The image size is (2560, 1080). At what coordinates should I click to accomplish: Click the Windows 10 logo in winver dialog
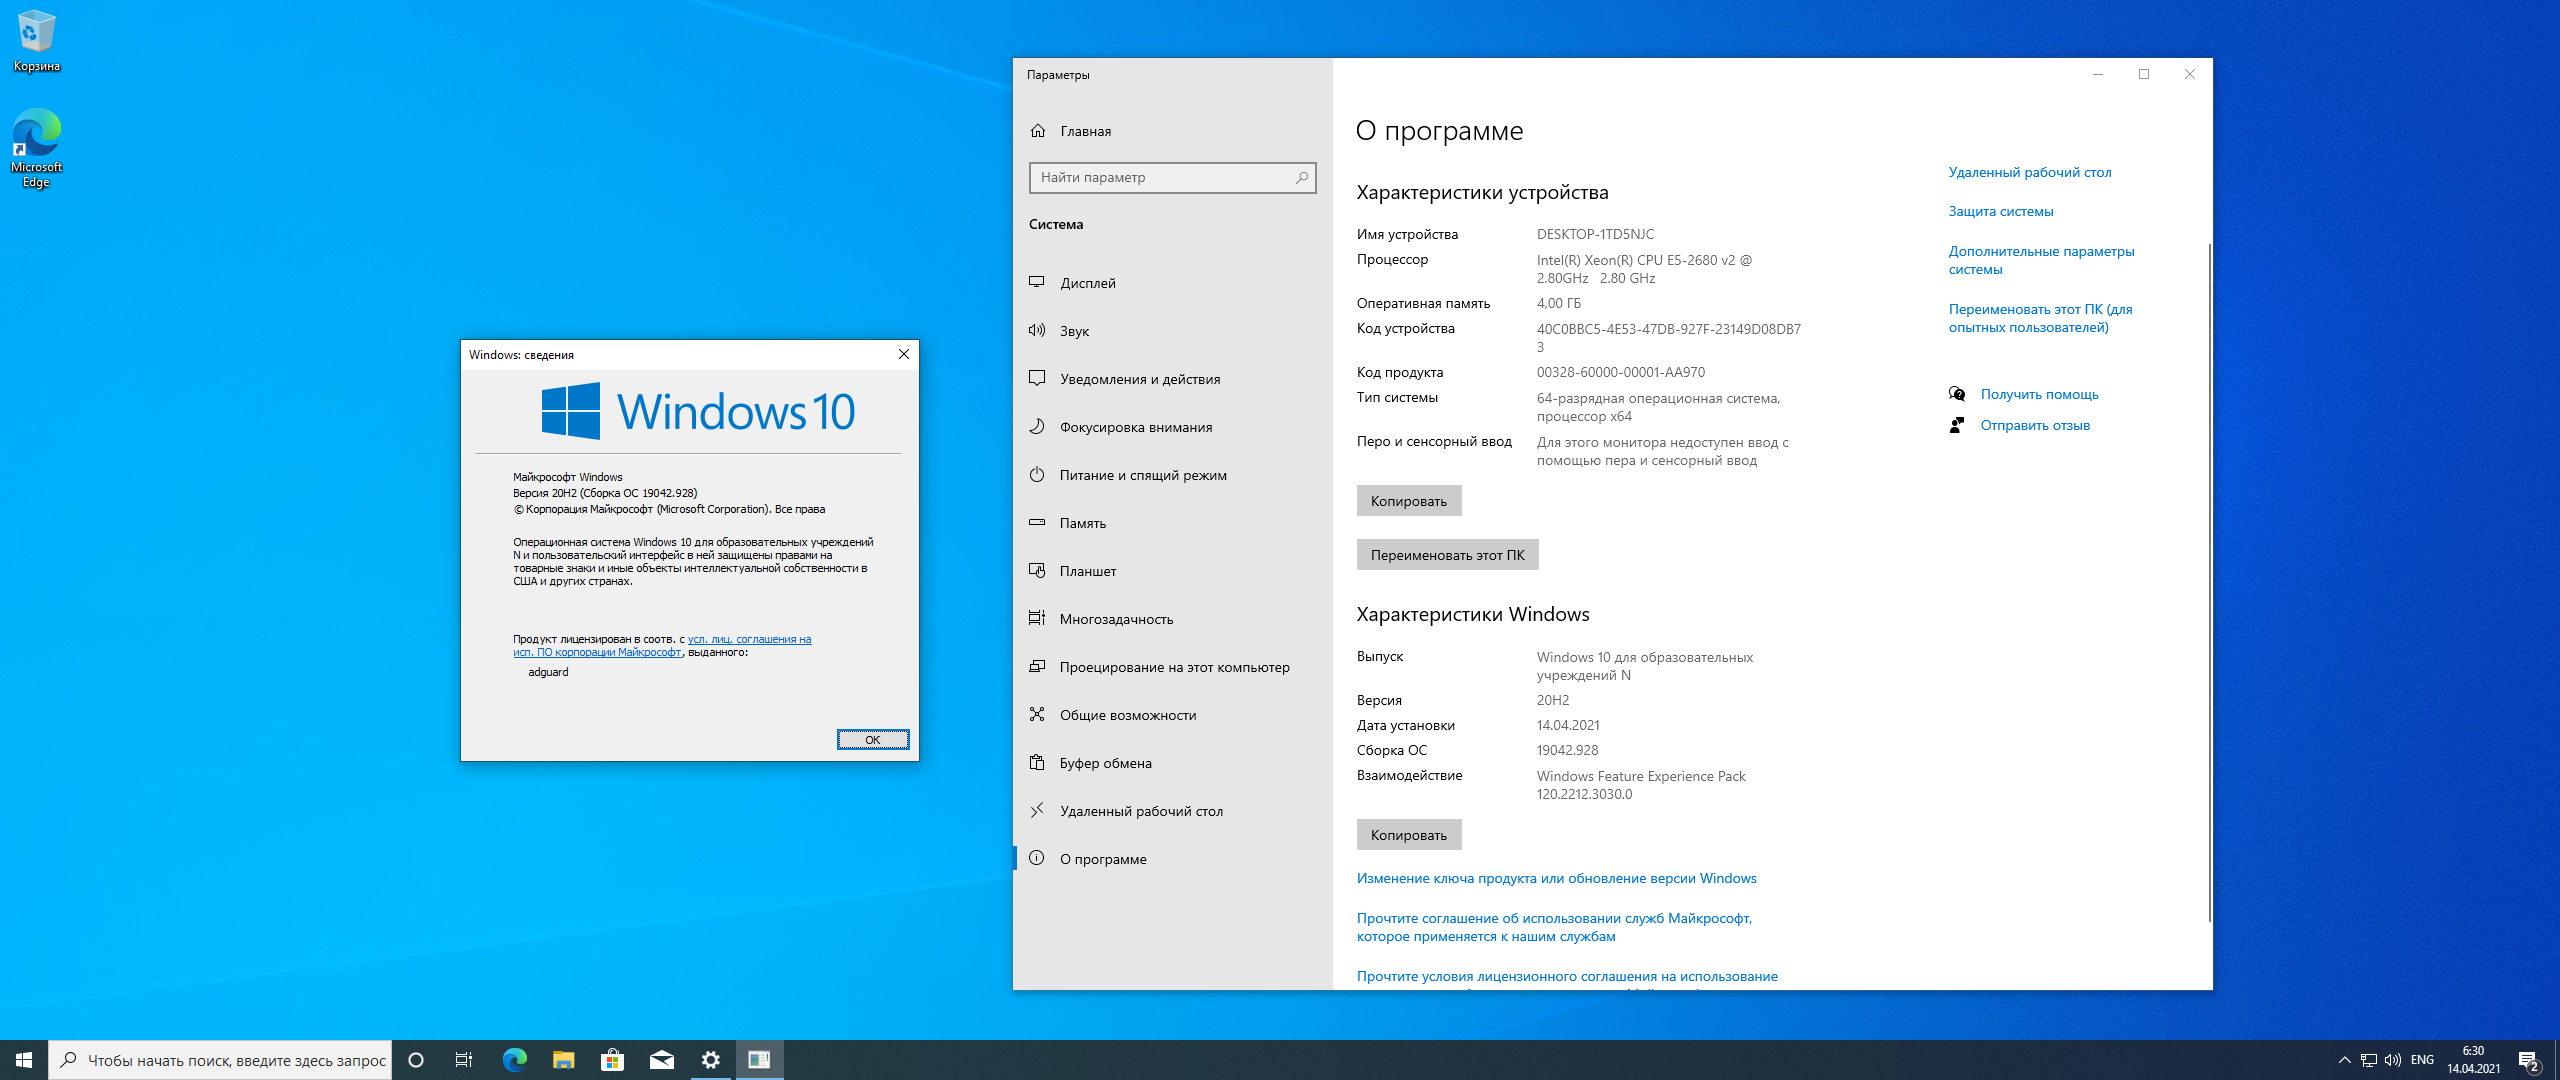(697, 411)
